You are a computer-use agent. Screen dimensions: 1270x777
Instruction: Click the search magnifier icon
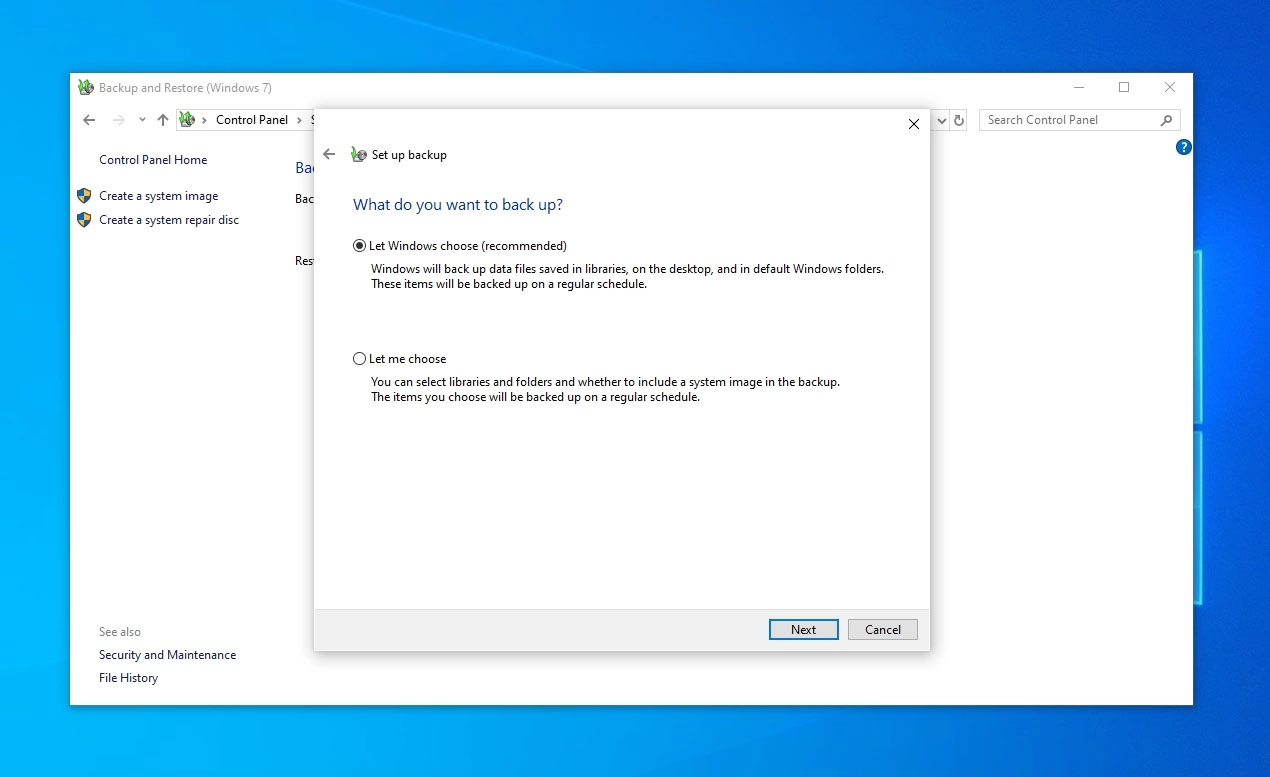point(1166,120)
